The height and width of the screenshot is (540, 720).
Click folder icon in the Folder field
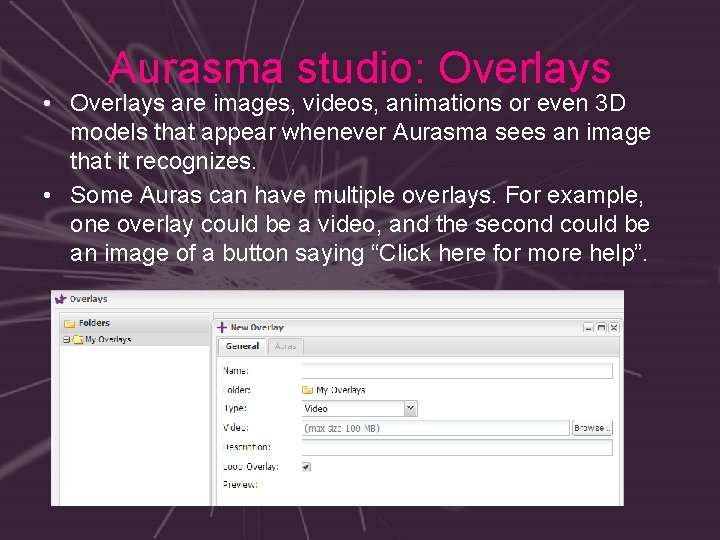[x=307, y=390]
